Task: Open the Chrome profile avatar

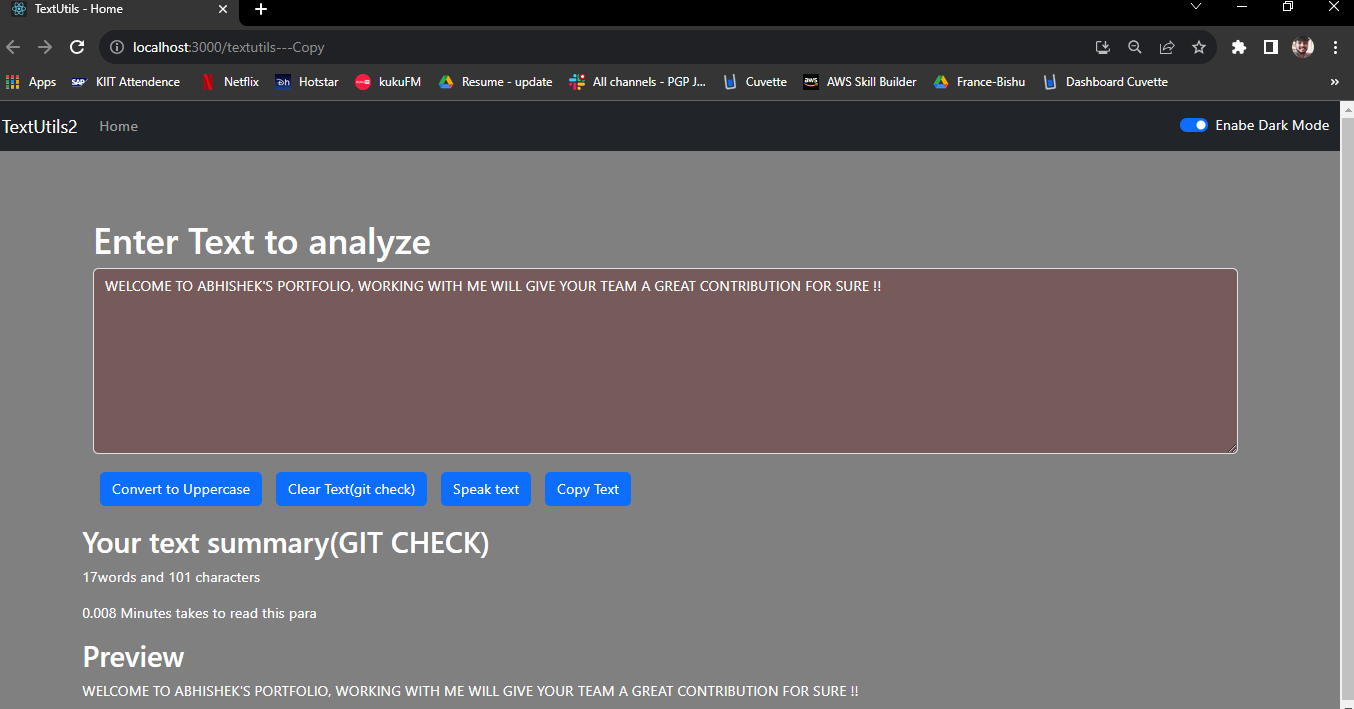Action: [1303, 47]
